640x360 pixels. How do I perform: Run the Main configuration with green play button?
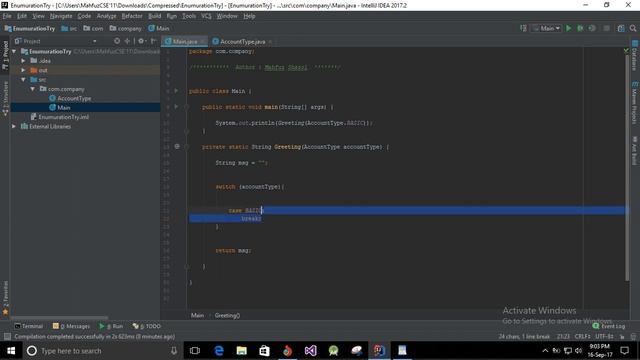(x=568, y=28)
